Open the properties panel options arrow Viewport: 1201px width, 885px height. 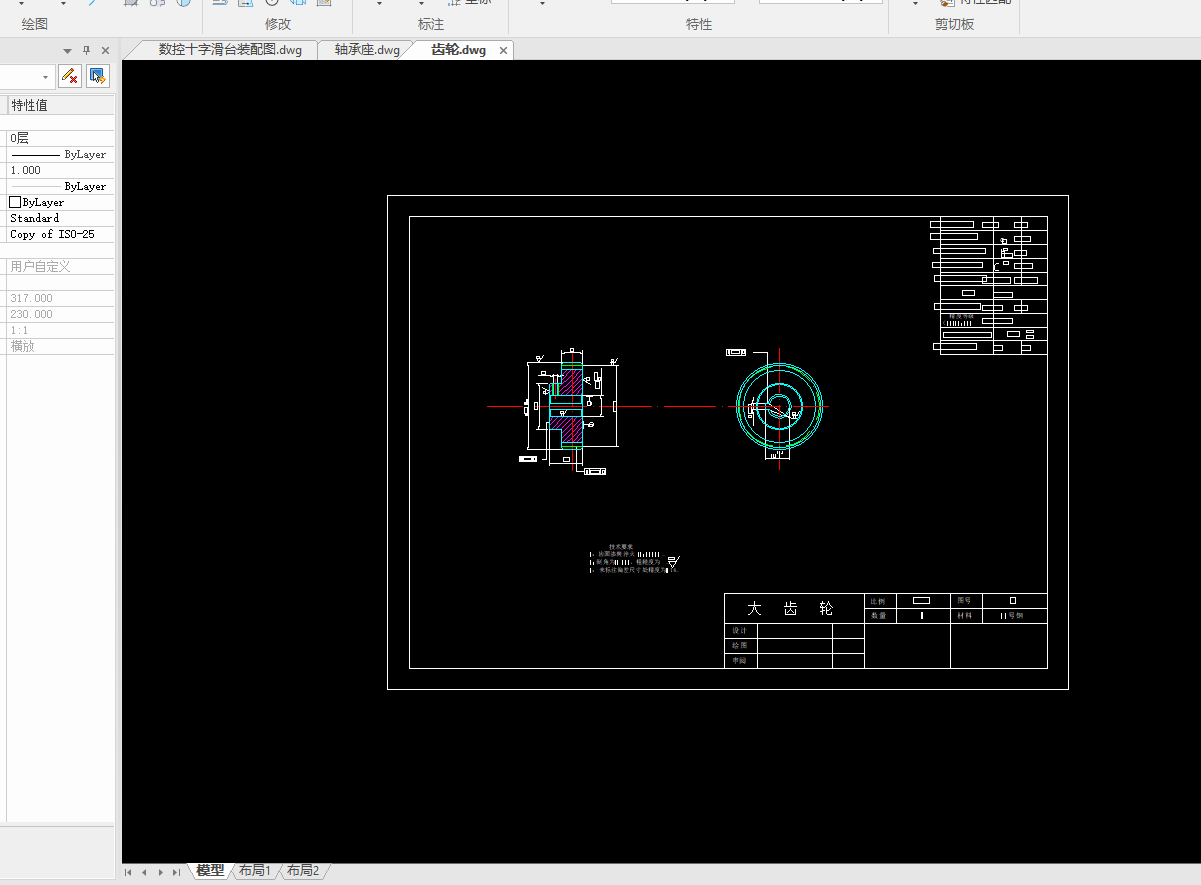(x=67, y=50)
